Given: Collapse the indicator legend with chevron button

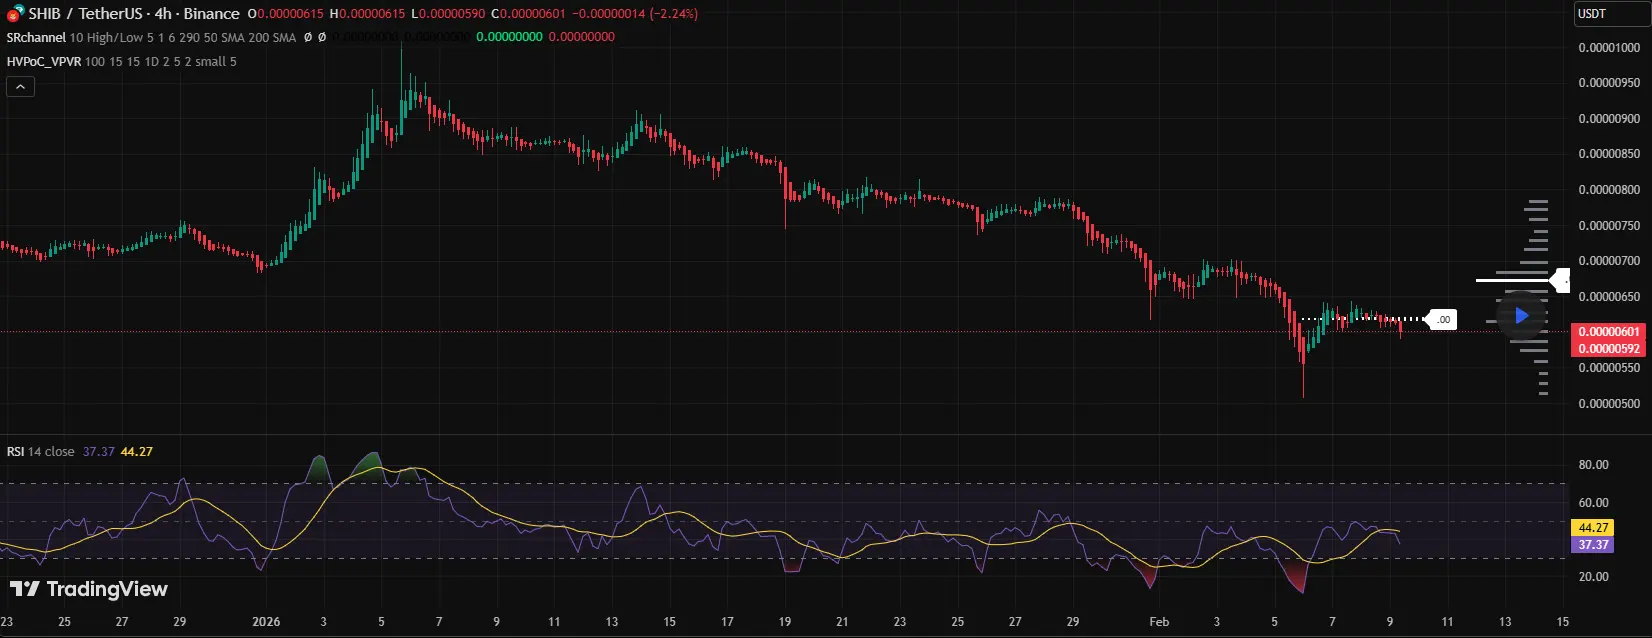Looking at the screenshot, I should (x=20, y=87).
